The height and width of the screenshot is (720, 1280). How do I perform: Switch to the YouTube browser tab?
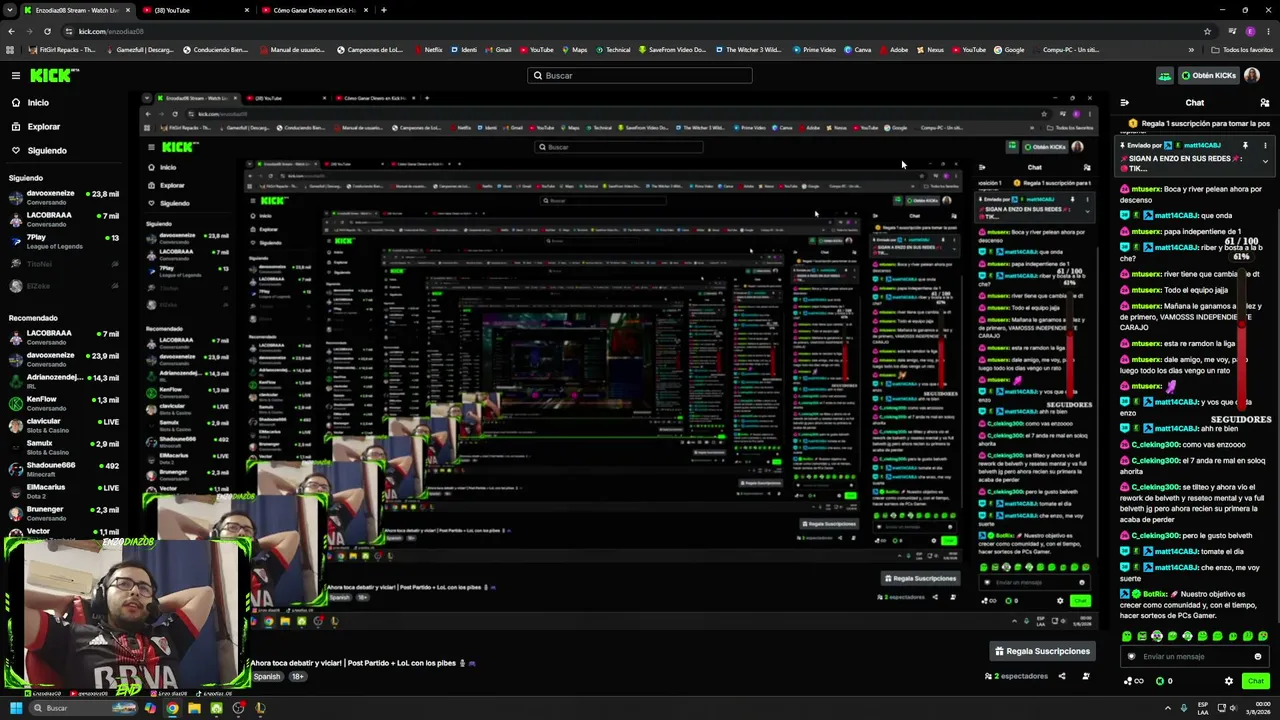pyautogui.click(x=195, y=10)
